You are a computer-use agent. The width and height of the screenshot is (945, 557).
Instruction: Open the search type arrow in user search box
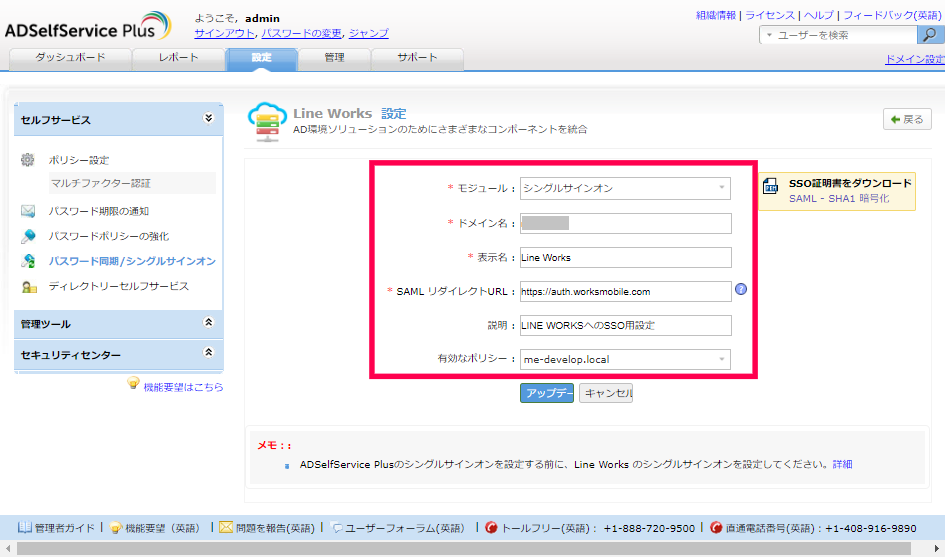click(x=769, y=35)
